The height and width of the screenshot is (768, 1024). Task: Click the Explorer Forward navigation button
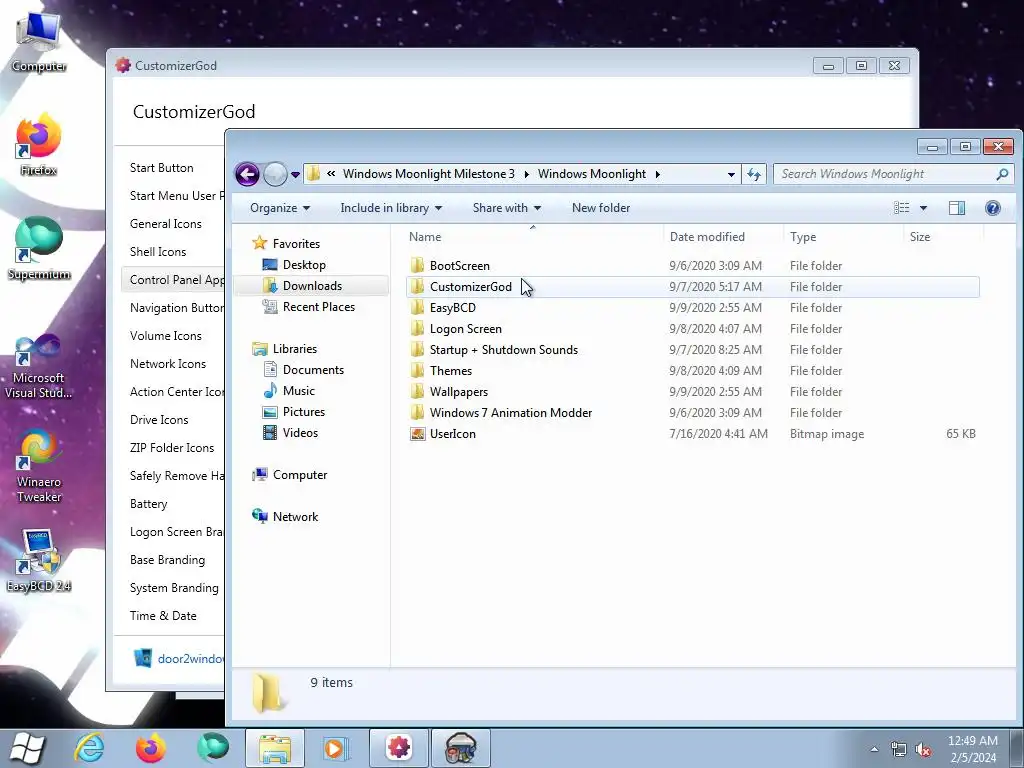tap(275, 174)
